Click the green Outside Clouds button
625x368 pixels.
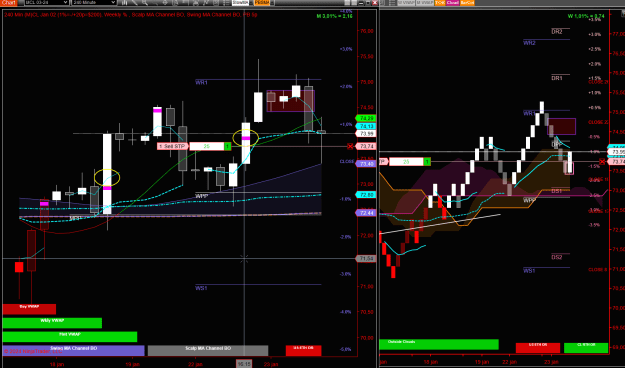438,344
